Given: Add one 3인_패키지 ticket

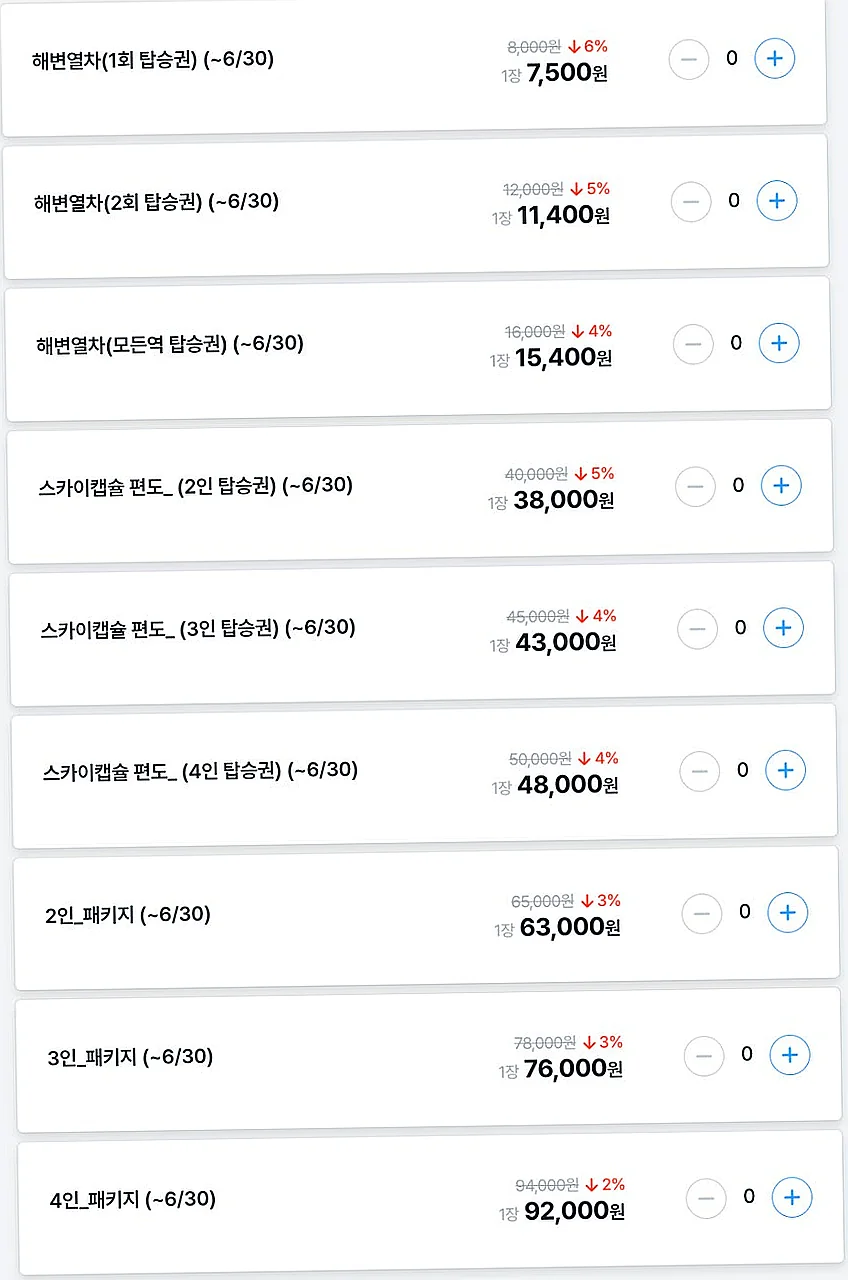Looking at the screenshot, I should click(789, 1054).
